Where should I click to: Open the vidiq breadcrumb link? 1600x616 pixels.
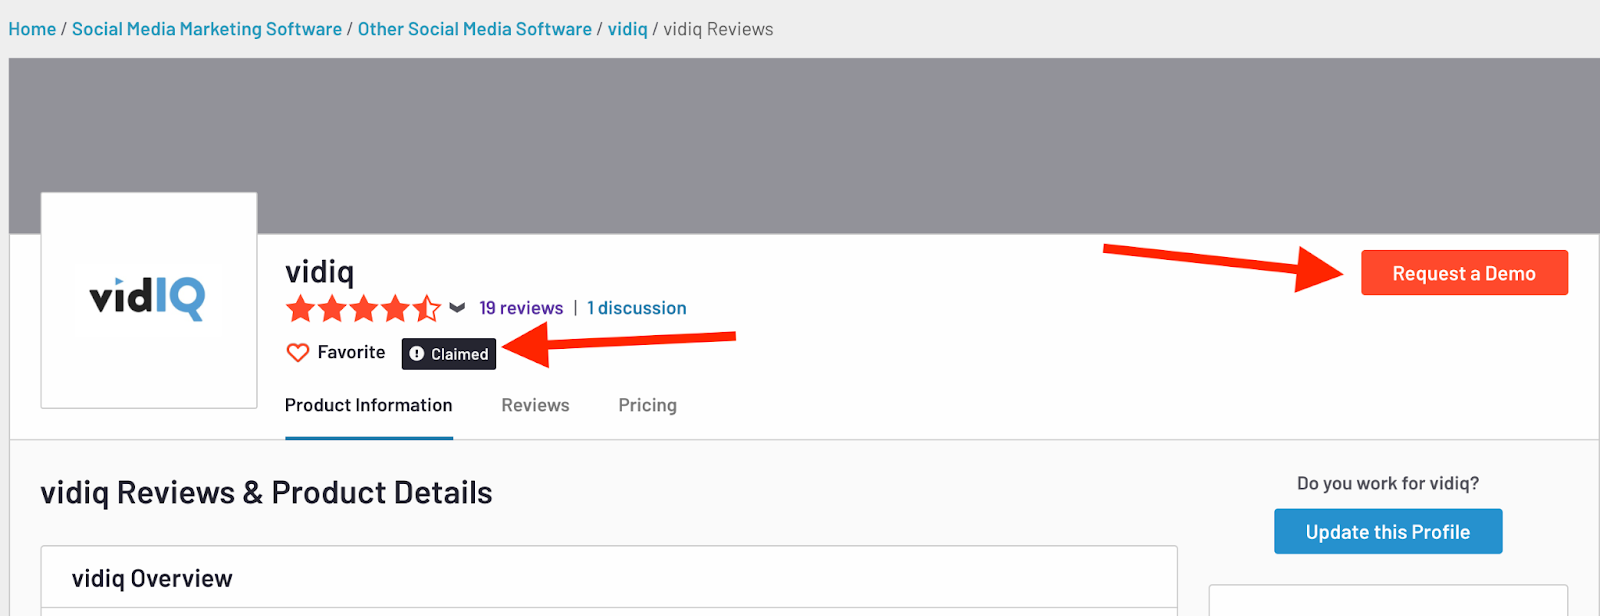click(x=628, y=29)
